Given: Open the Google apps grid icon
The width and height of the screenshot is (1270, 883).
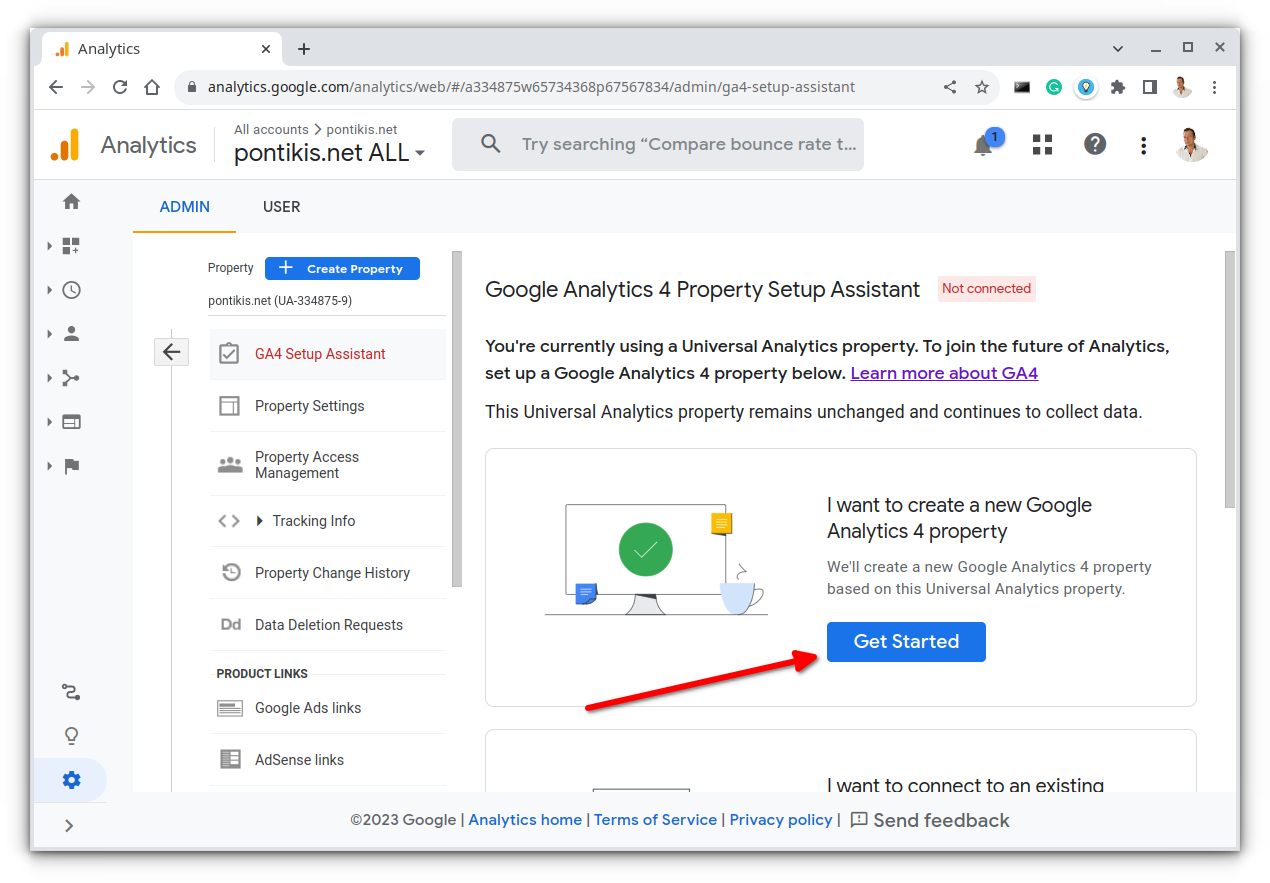Looking at the screenshot, I should pyautogui.click(x=1042, y=145).
